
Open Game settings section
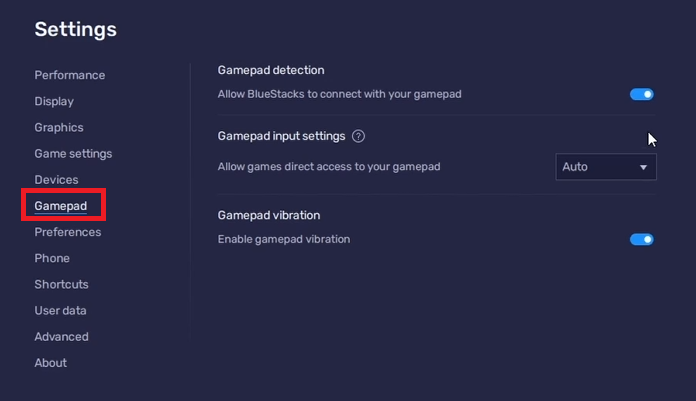point(73,153)
